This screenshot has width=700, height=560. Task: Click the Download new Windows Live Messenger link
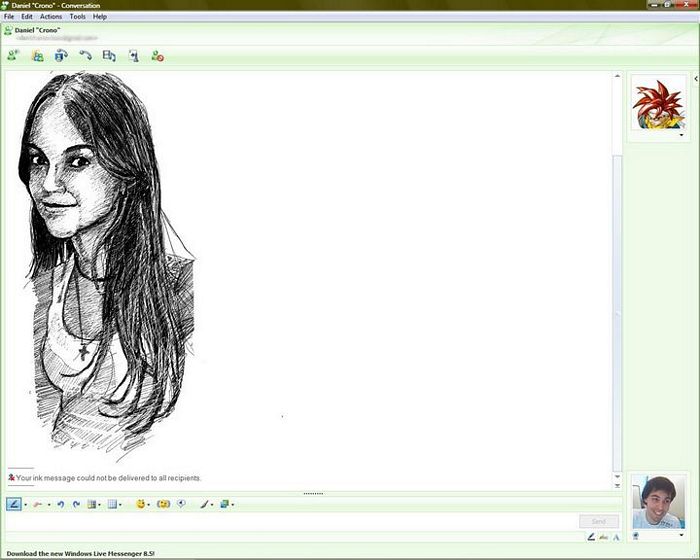tap(80, 553)
